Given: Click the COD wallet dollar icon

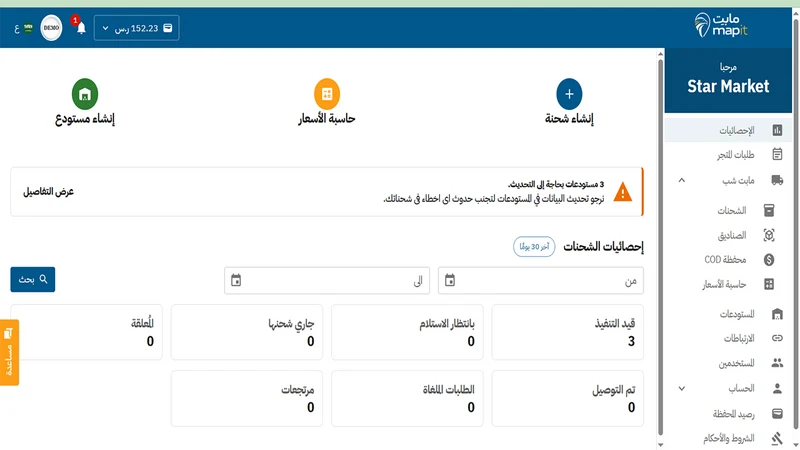Looking at the screenshot, I should click(x=769, y=260).
